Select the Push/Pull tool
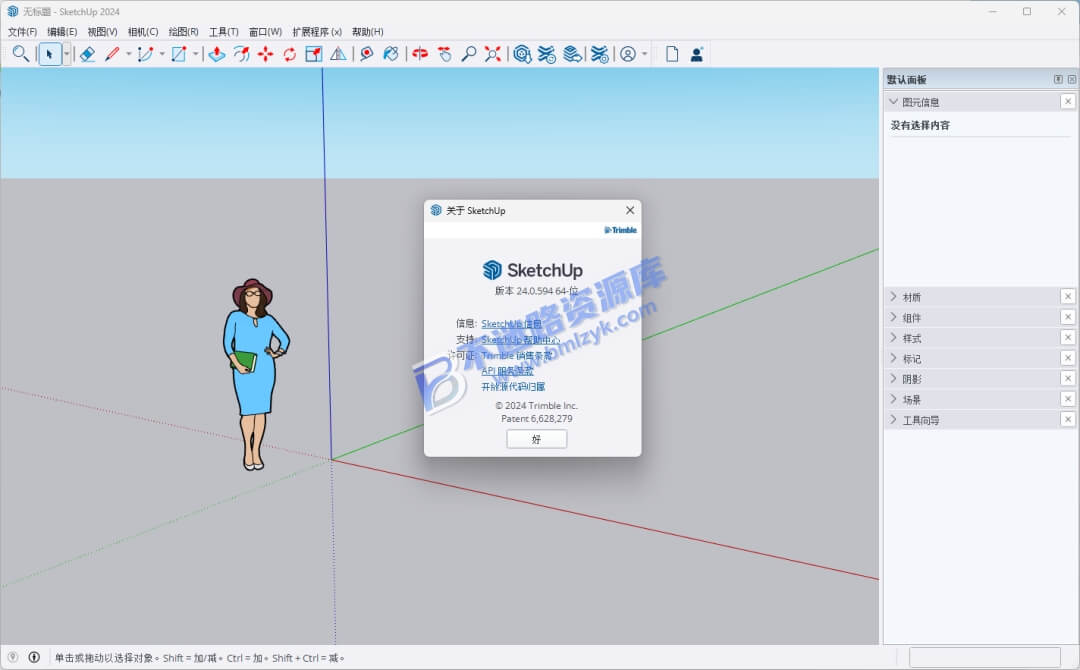Screen dimensions: 1080x670 coord(217,54)
